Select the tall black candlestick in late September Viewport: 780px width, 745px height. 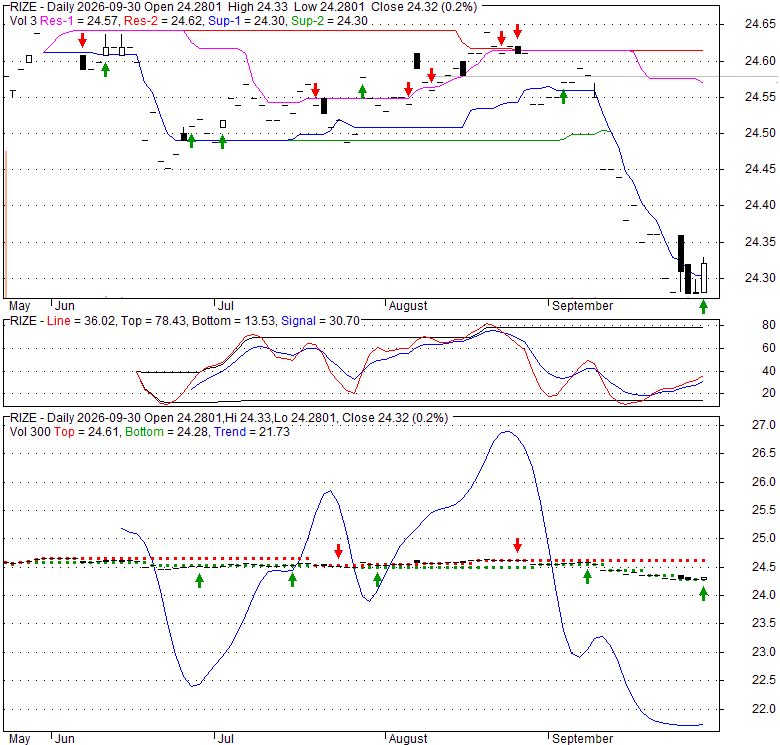pyautogui.click(x=681, y=254)
